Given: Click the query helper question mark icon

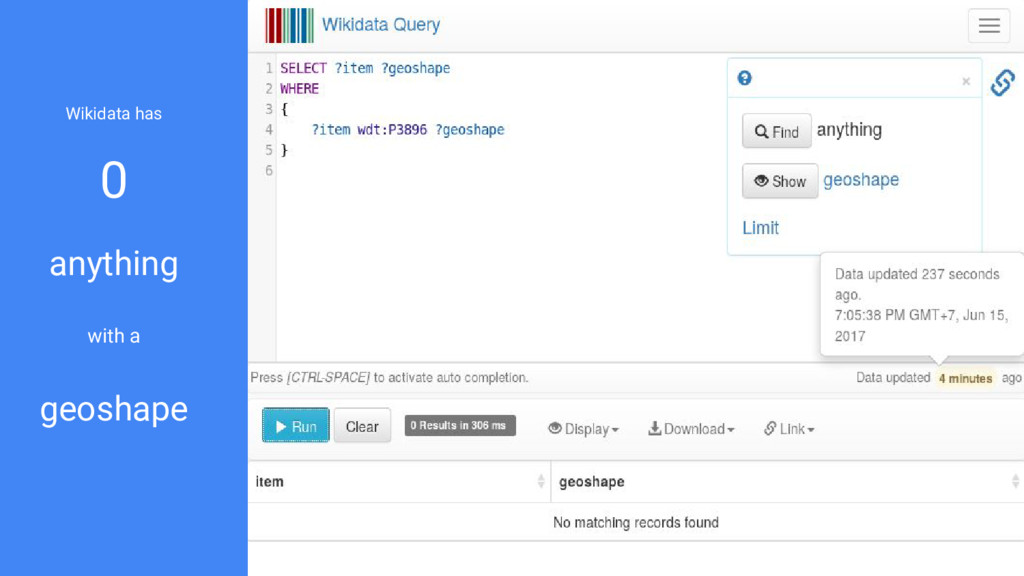Looking at the screenshot, I should point(744,78).
